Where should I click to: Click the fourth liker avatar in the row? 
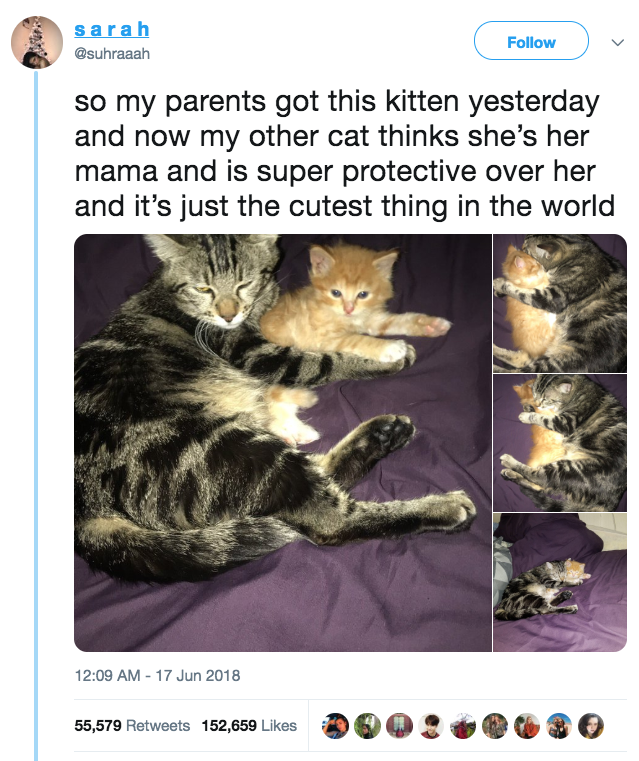432,726
